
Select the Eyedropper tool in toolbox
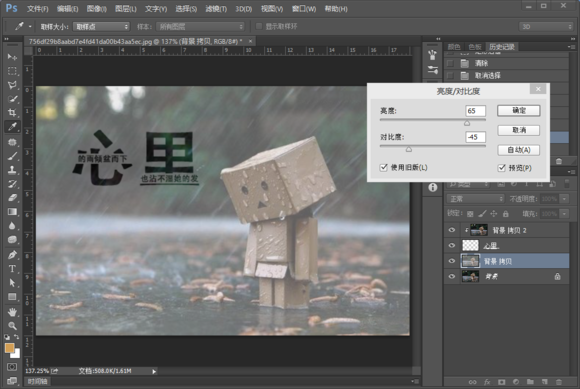pos(12,126)
